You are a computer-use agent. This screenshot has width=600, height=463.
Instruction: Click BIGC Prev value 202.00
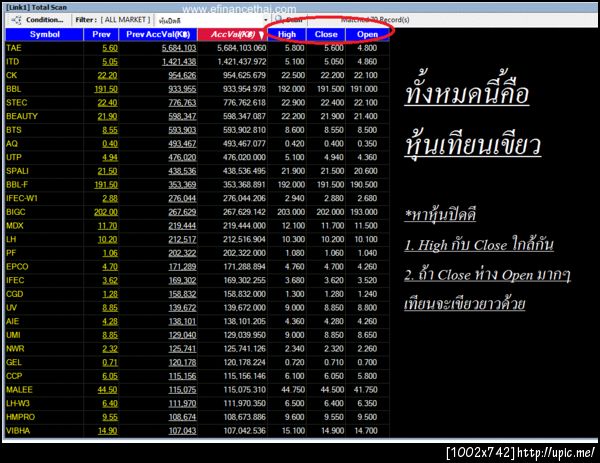(106, 212)
